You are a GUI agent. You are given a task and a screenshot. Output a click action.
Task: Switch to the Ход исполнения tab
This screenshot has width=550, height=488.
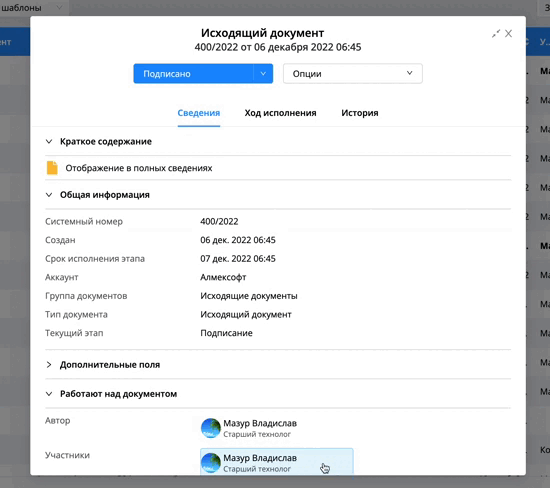pyautogui.click(x=280, y=113)
